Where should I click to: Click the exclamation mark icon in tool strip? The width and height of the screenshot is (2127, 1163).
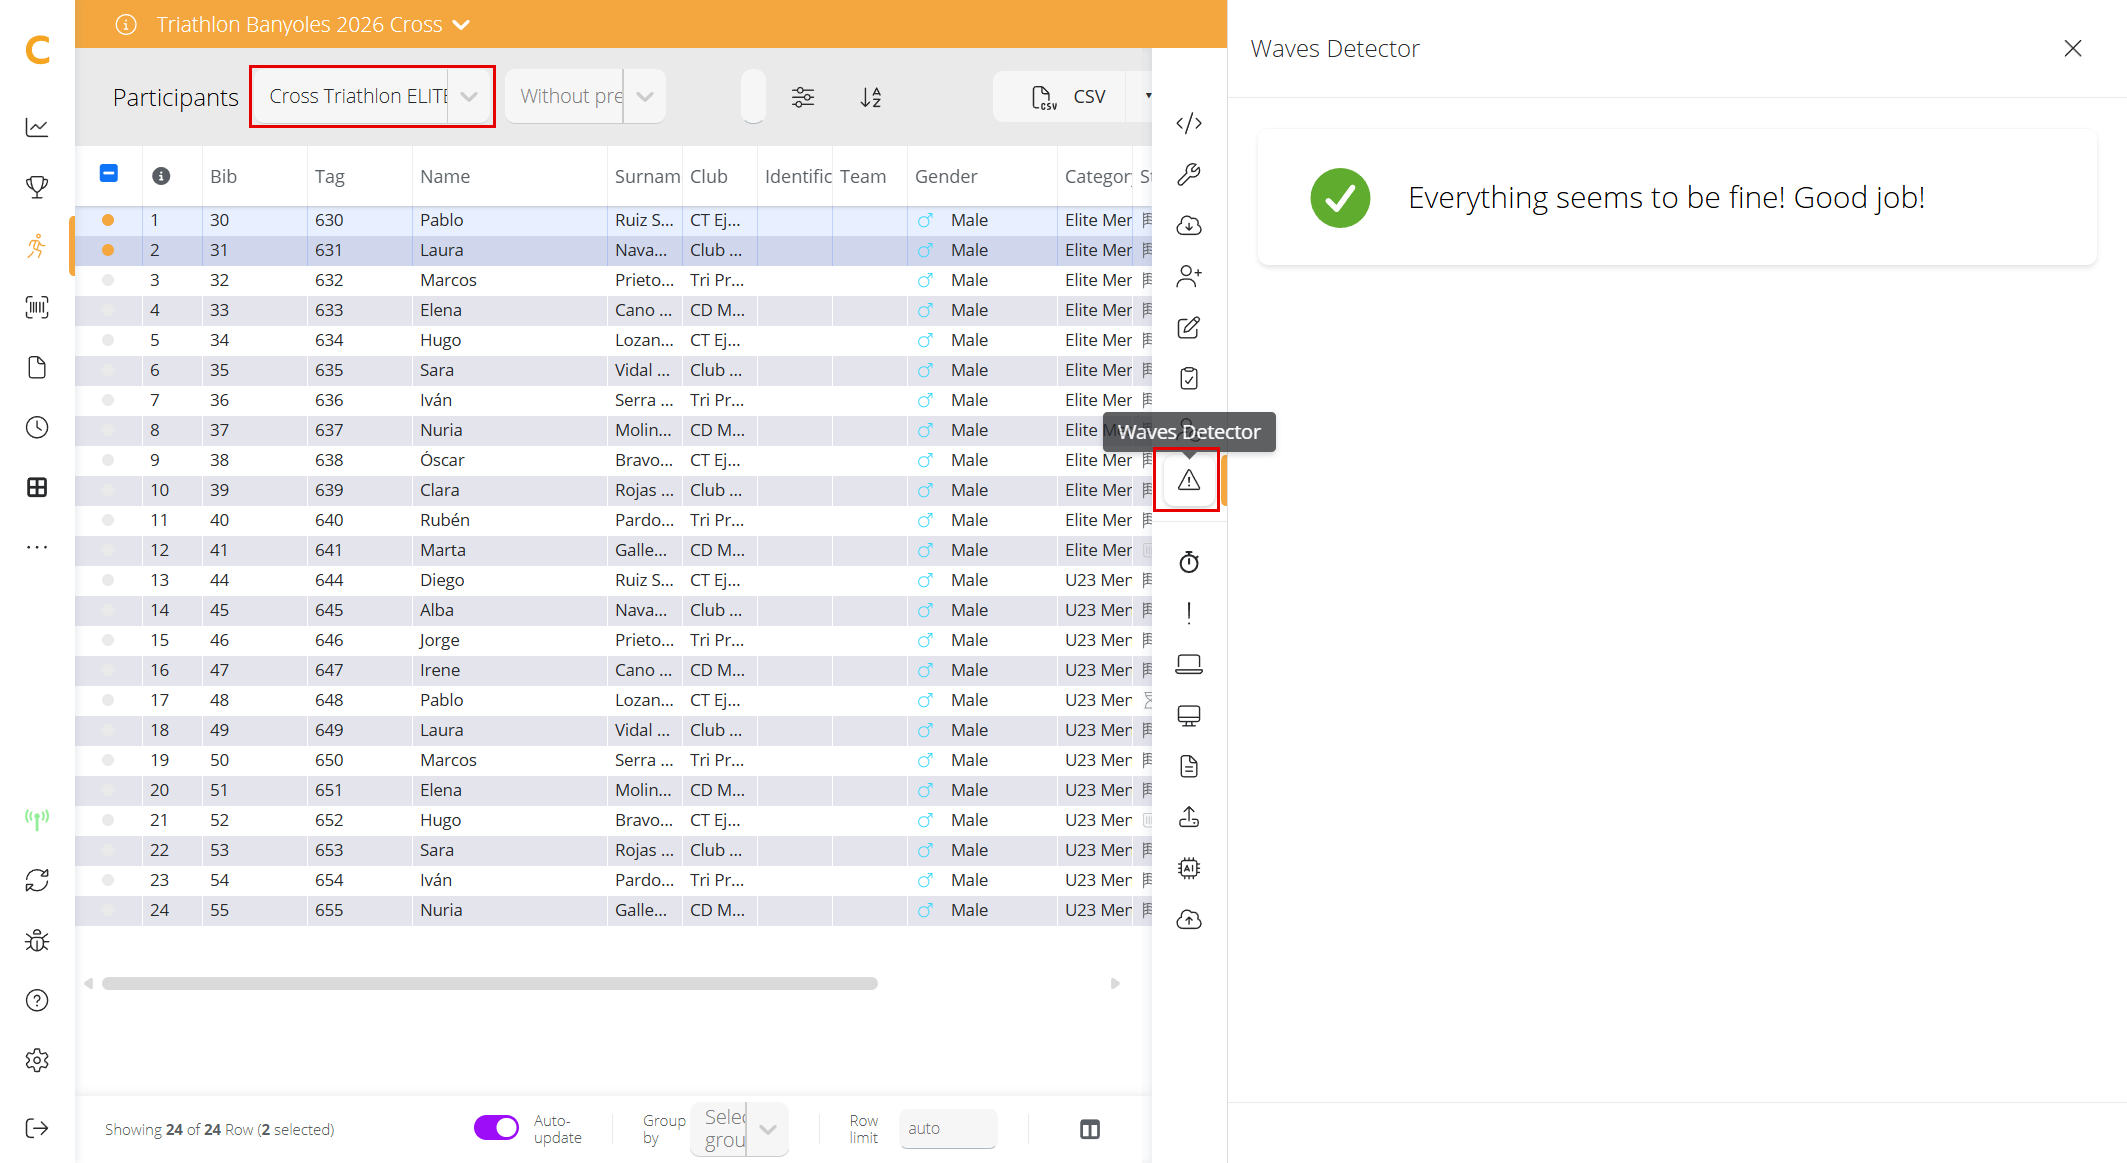(x=1189, y=613)
